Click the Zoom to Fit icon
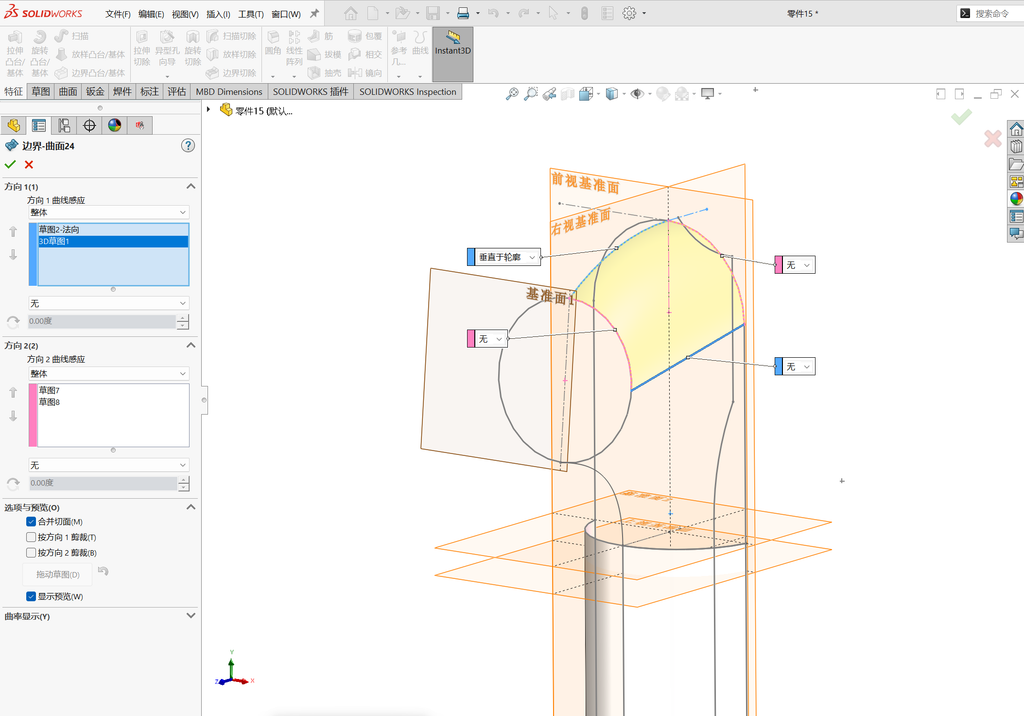 pyautogui.click(x=513, y=94)
